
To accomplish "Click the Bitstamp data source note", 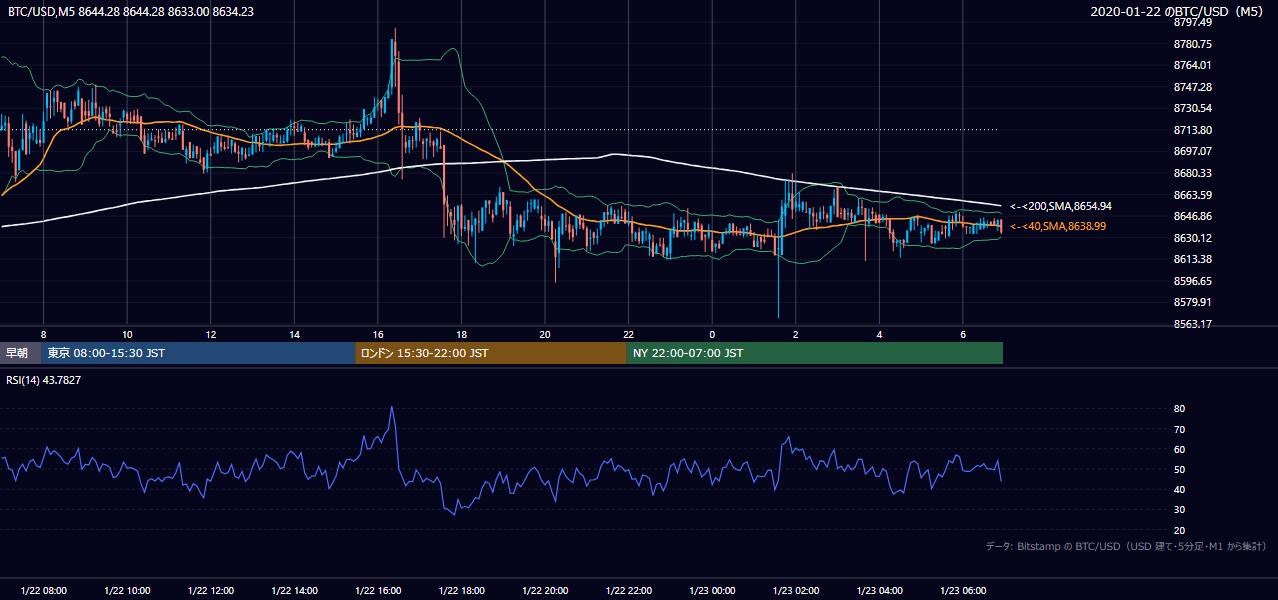I will (x=1127, y=546).
